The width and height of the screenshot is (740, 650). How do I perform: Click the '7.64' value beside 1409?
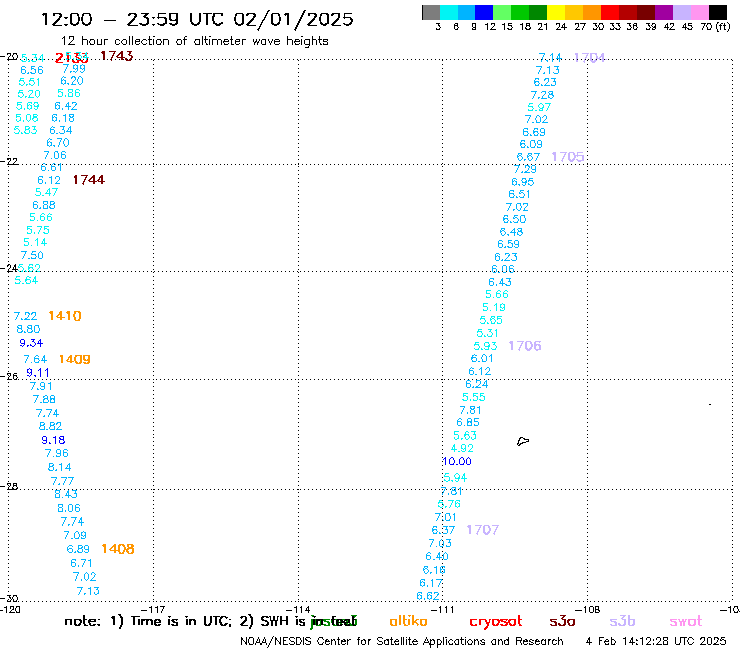pyautogui.click(x=35, y=360)
